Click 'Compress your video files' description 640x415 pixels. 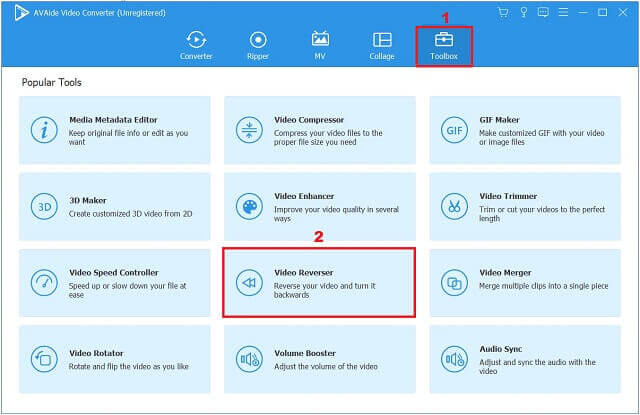[x=328, y=138]
